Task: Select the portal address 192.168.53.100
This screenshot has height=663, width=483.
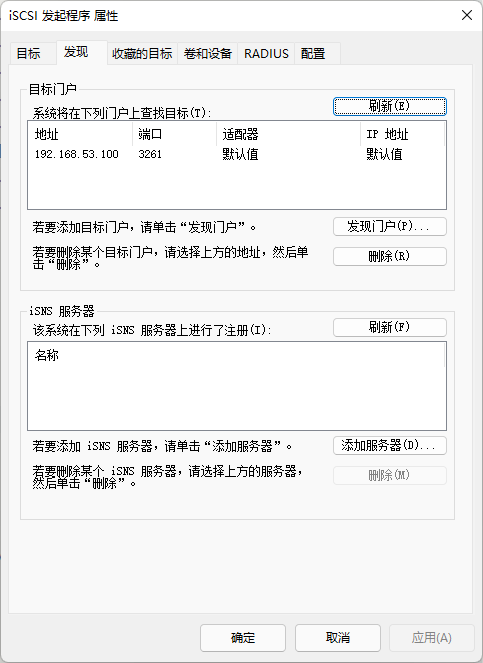Action: (x=77, y=154)
